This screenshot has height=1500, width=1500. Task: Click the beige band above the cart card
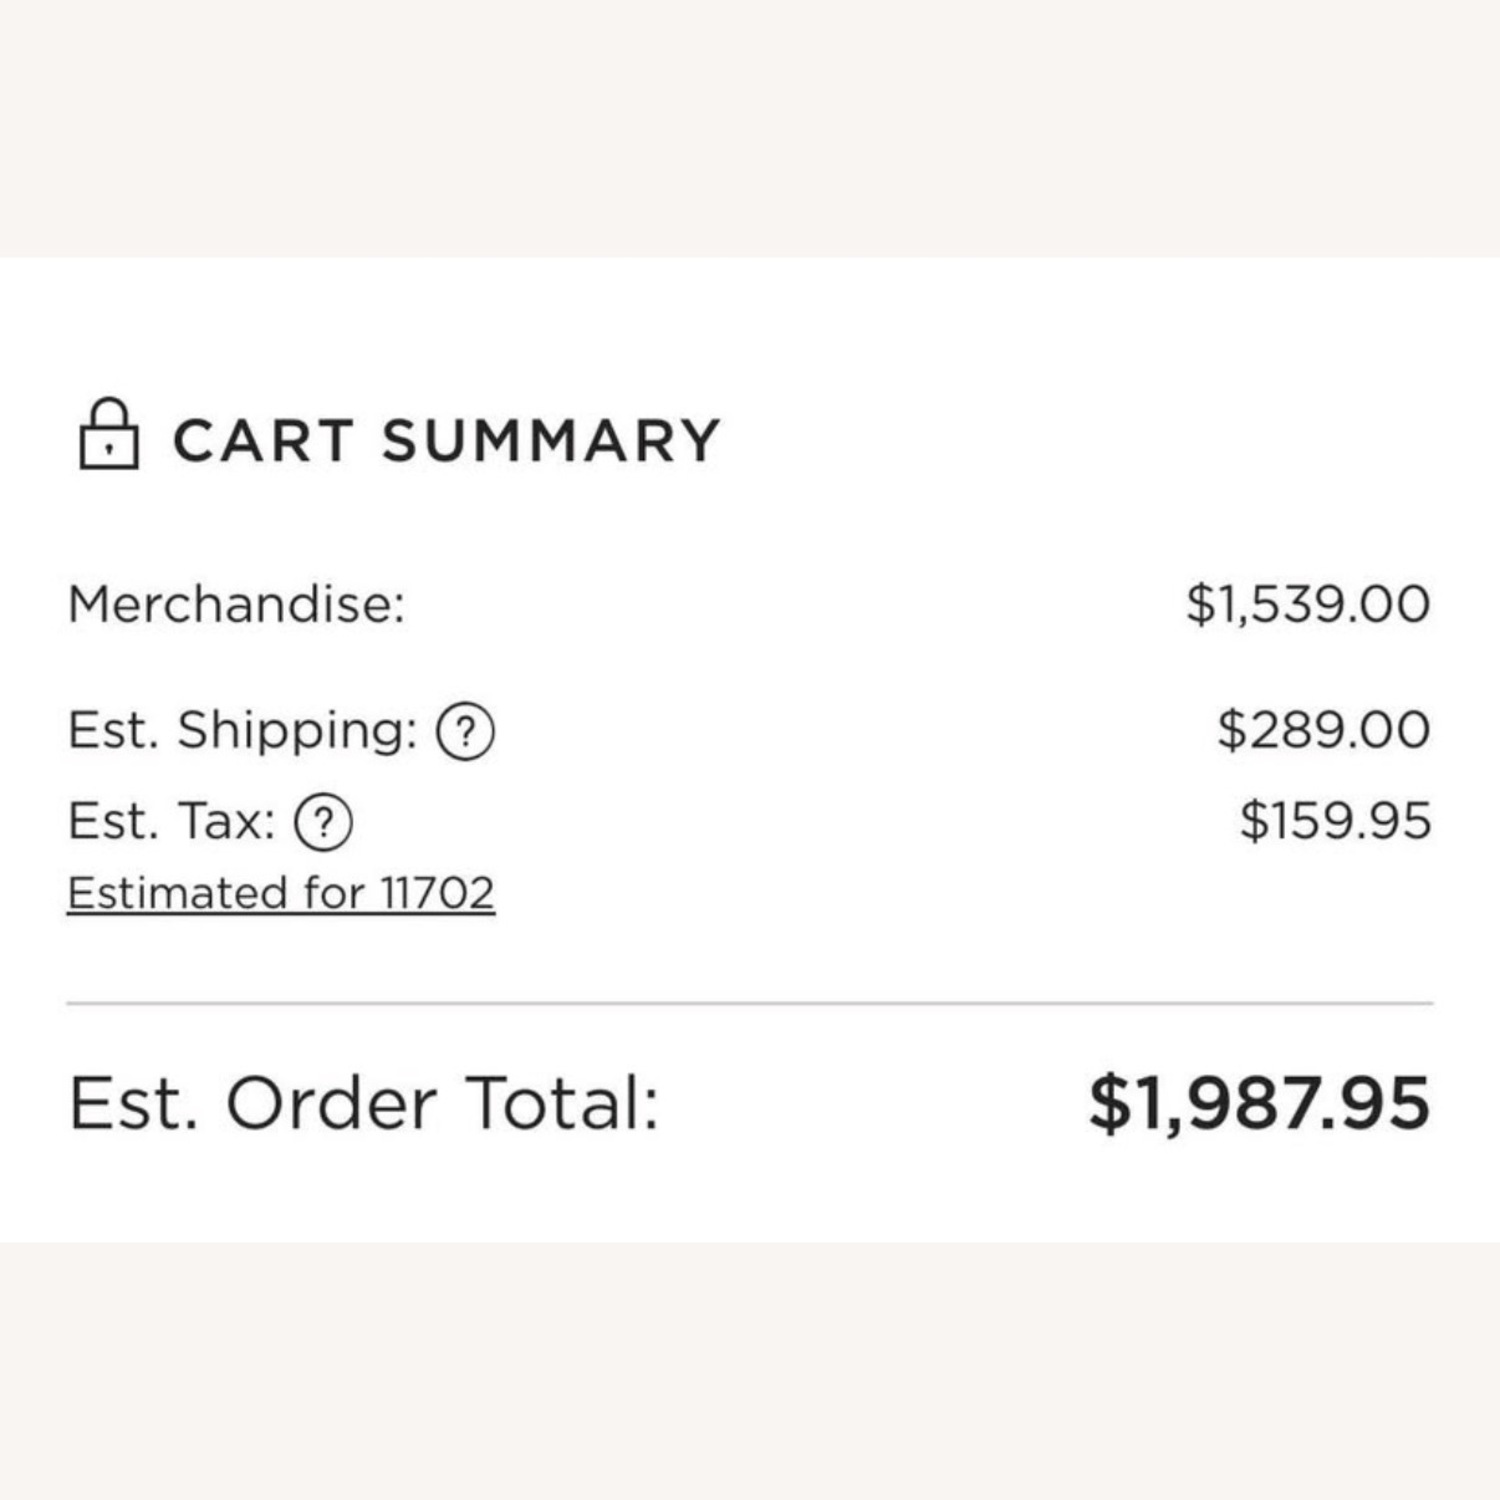tap(750, 128)
